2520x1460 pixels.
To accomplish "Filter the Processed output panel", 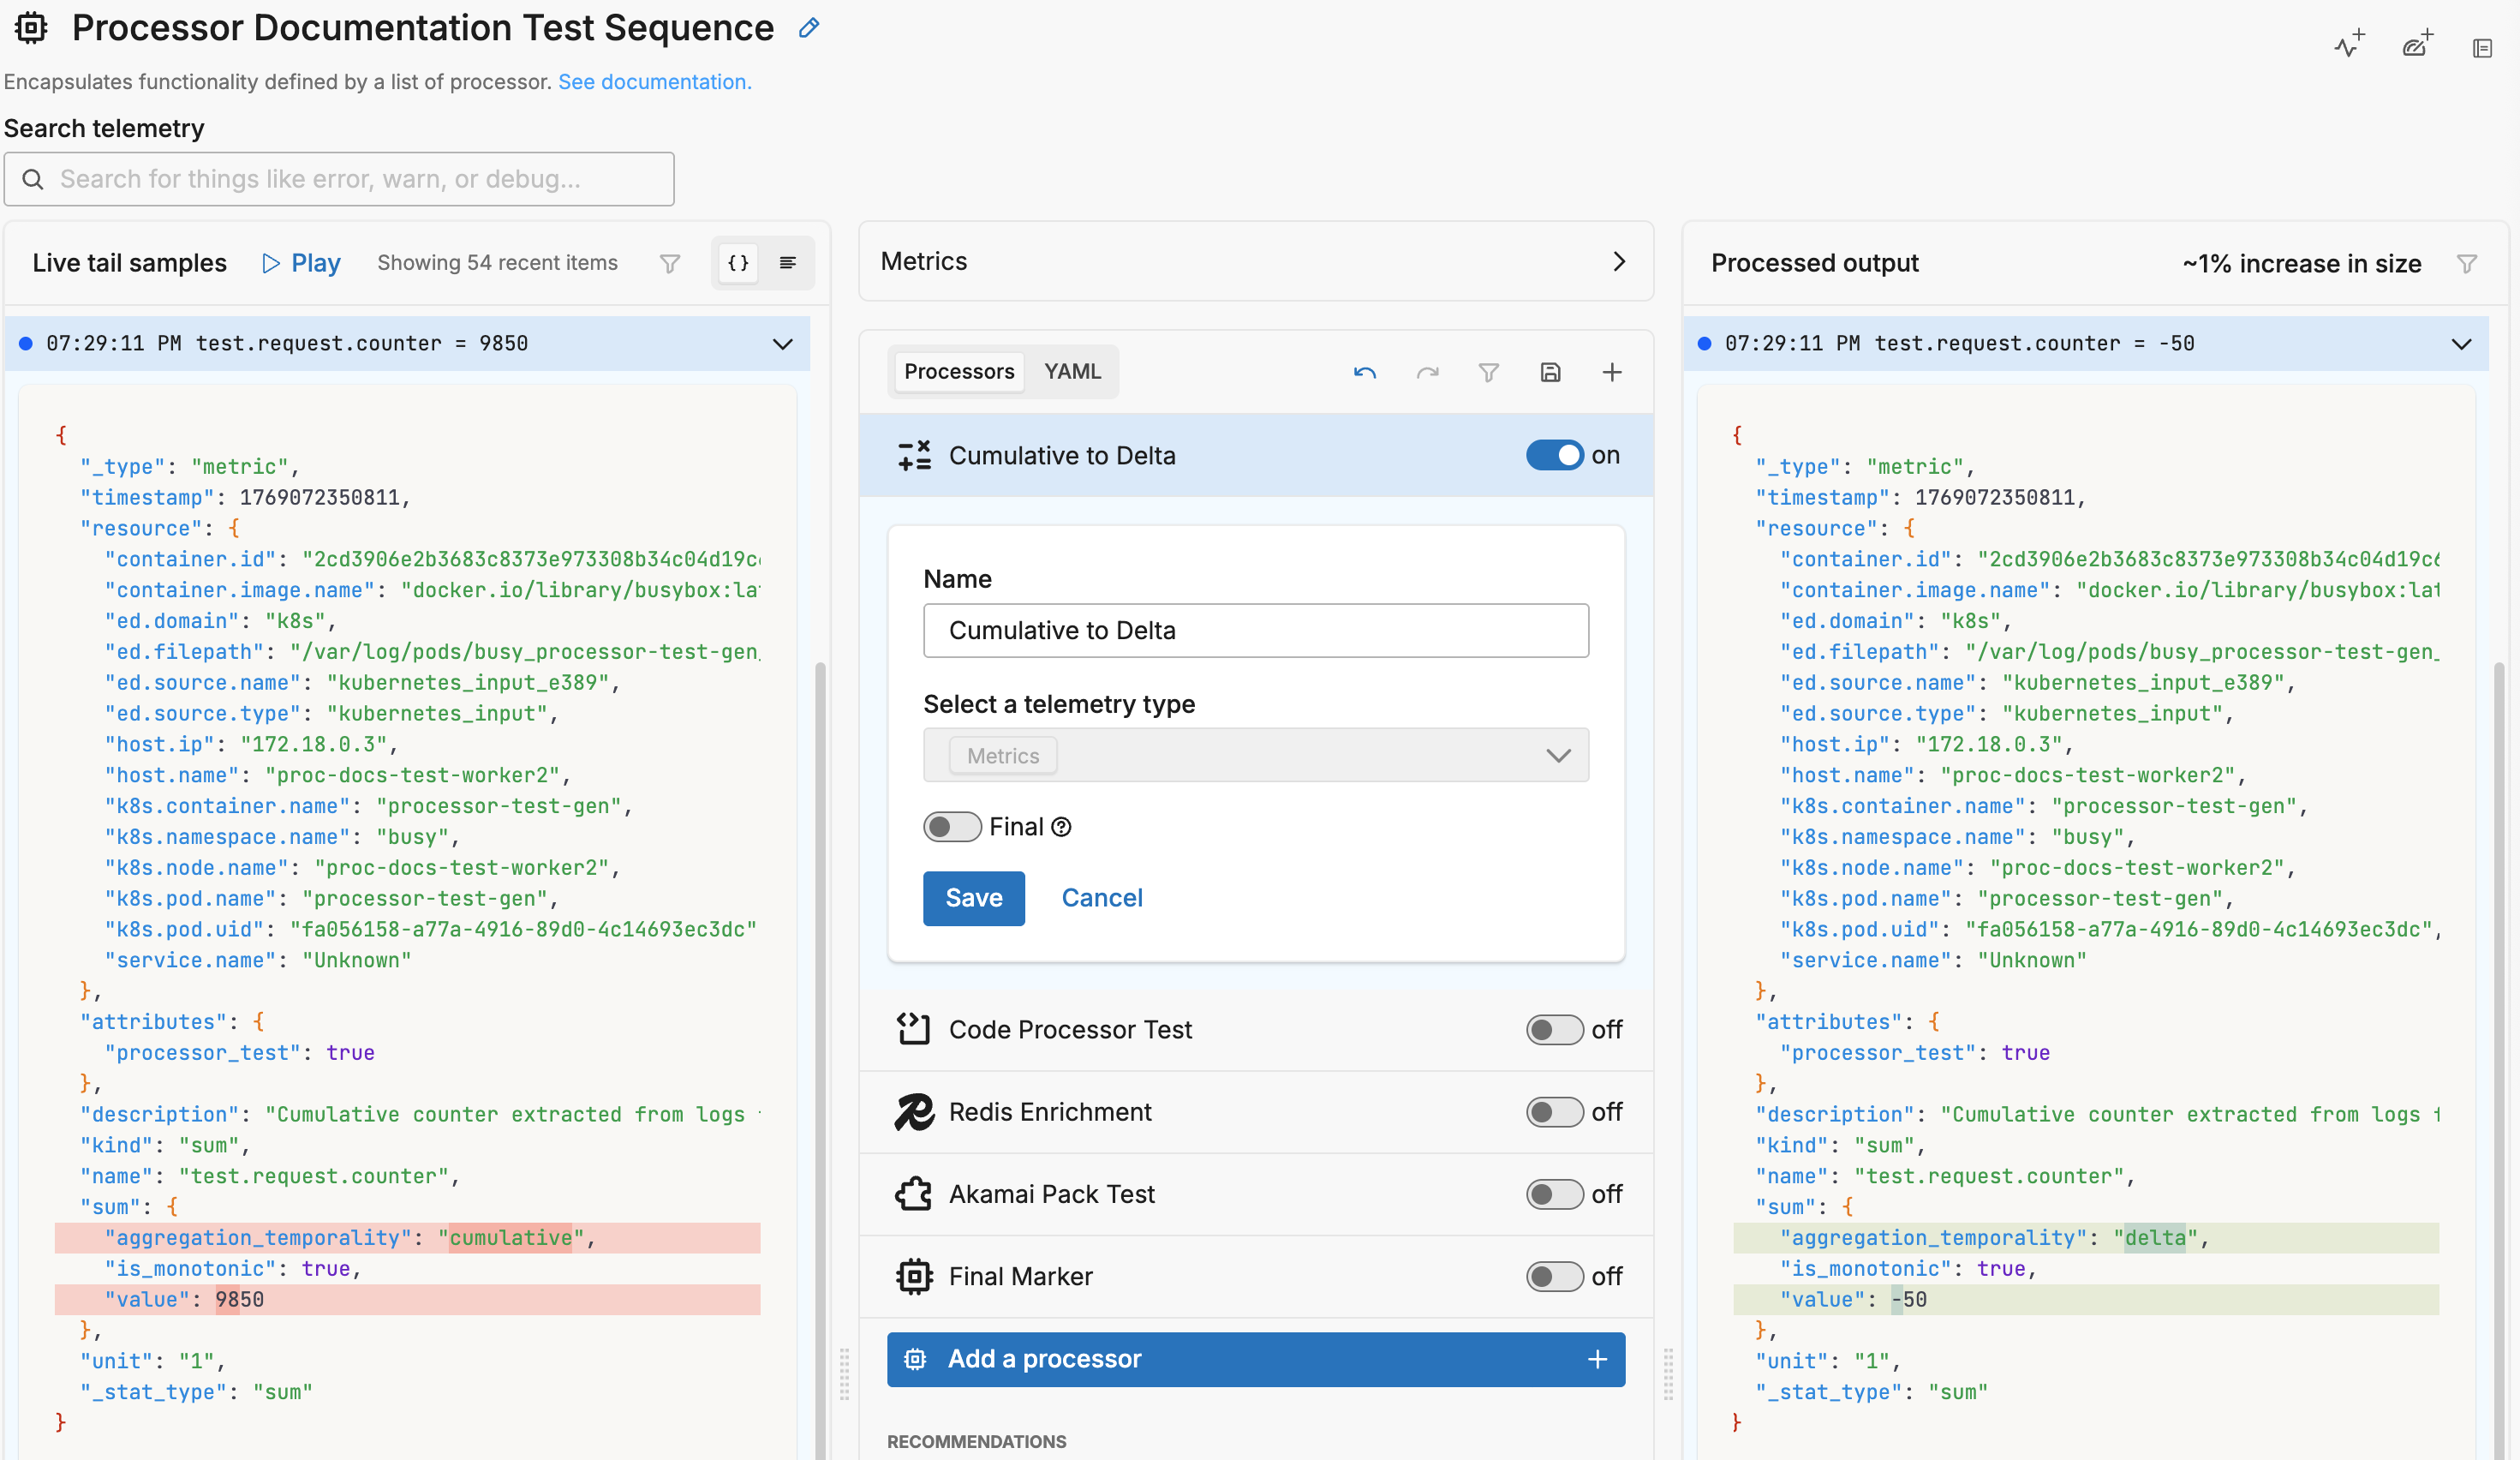I will tap(2468, 263).
